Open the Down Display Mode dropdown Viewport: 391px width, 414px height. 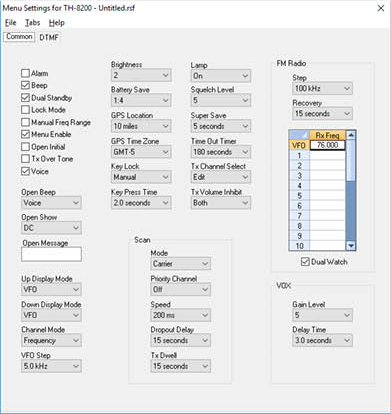click(x=51, y=315)
